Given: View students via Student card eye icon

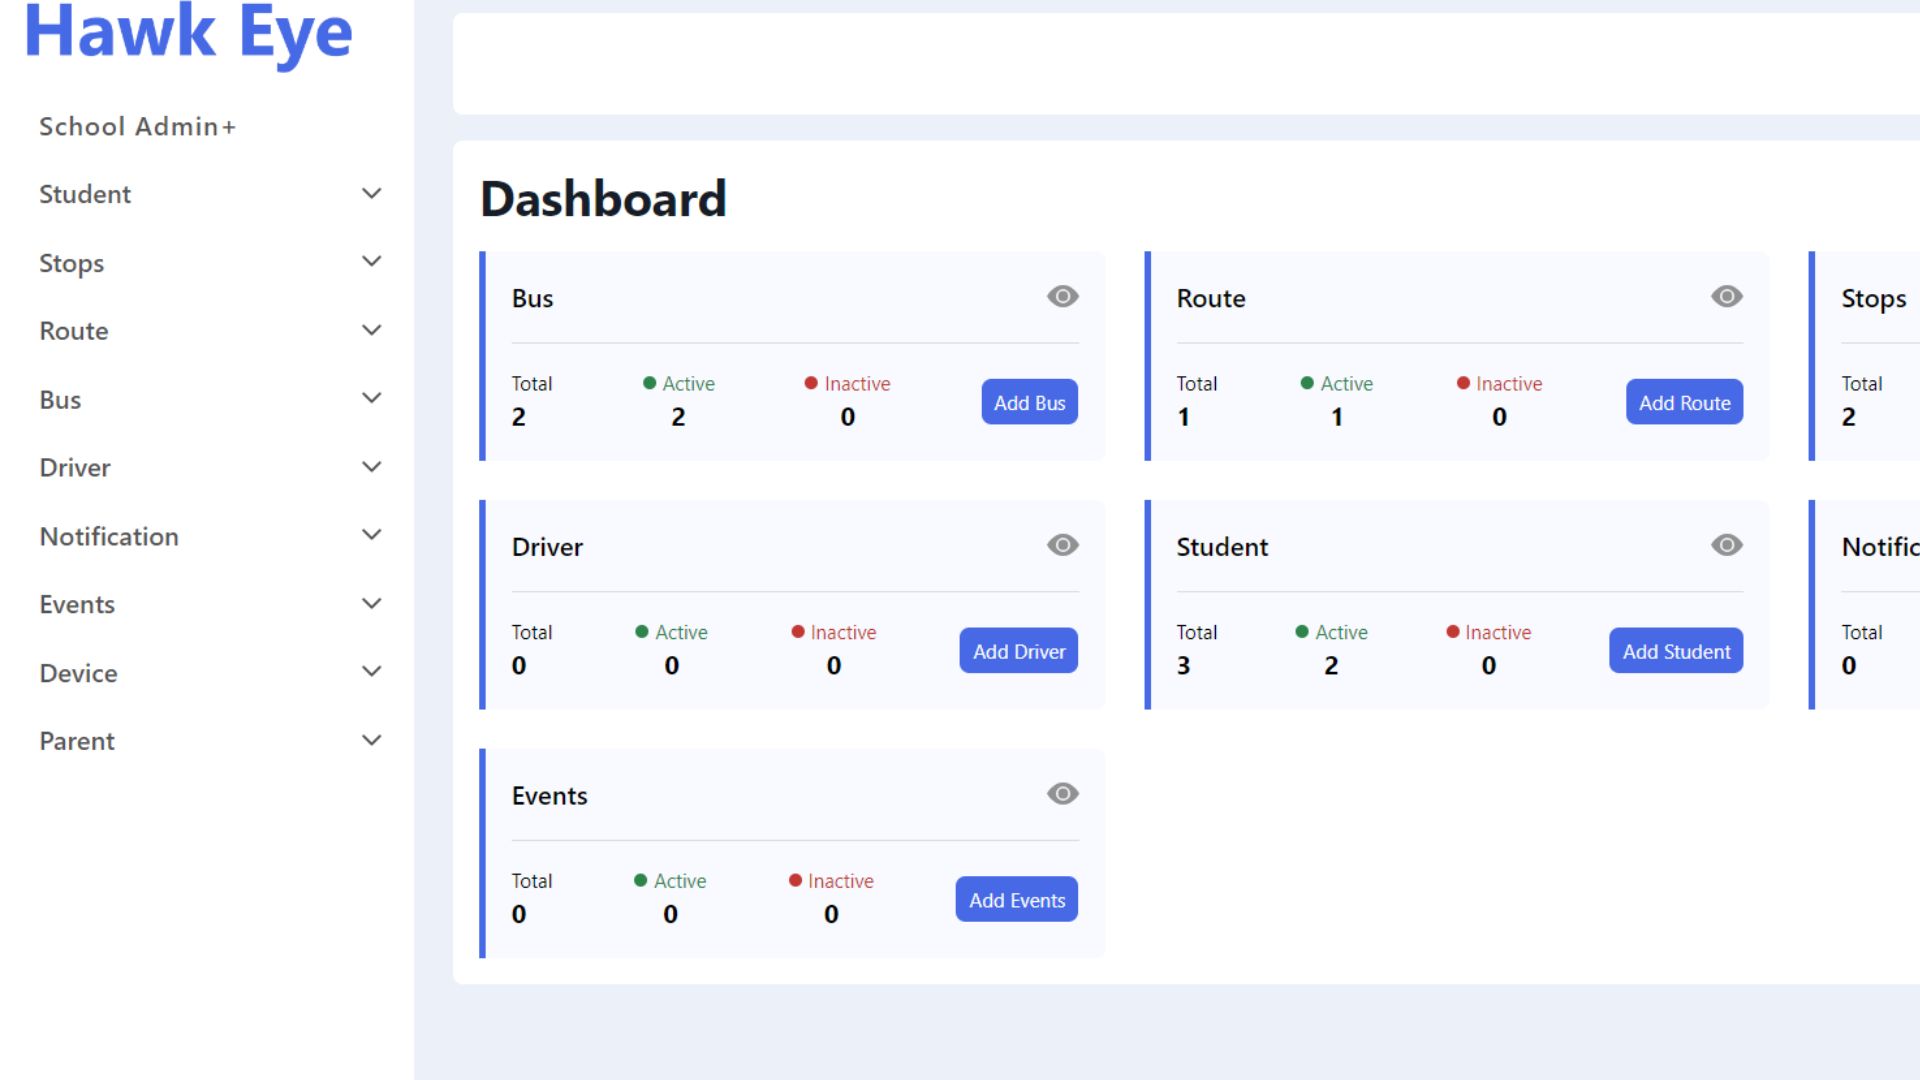Looking at the screenshot, I should click(1726, 545).
